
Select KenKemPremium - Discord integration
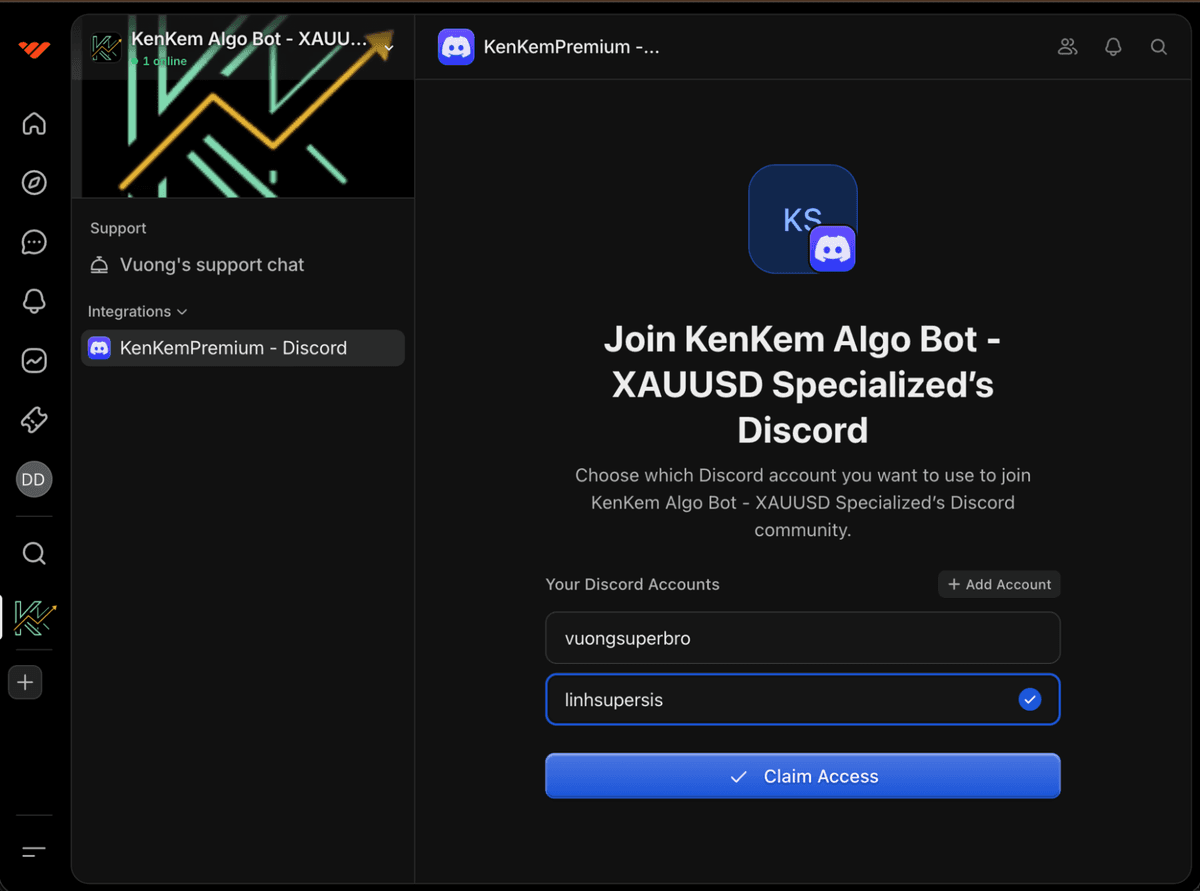(243, 348)
